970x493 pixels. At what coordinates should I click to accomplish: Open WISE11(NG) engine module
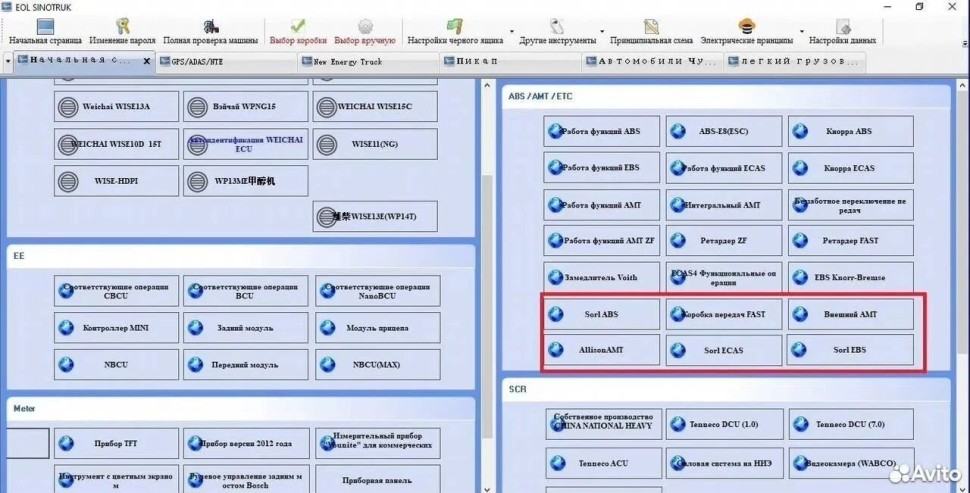click(x=375, y=144)
